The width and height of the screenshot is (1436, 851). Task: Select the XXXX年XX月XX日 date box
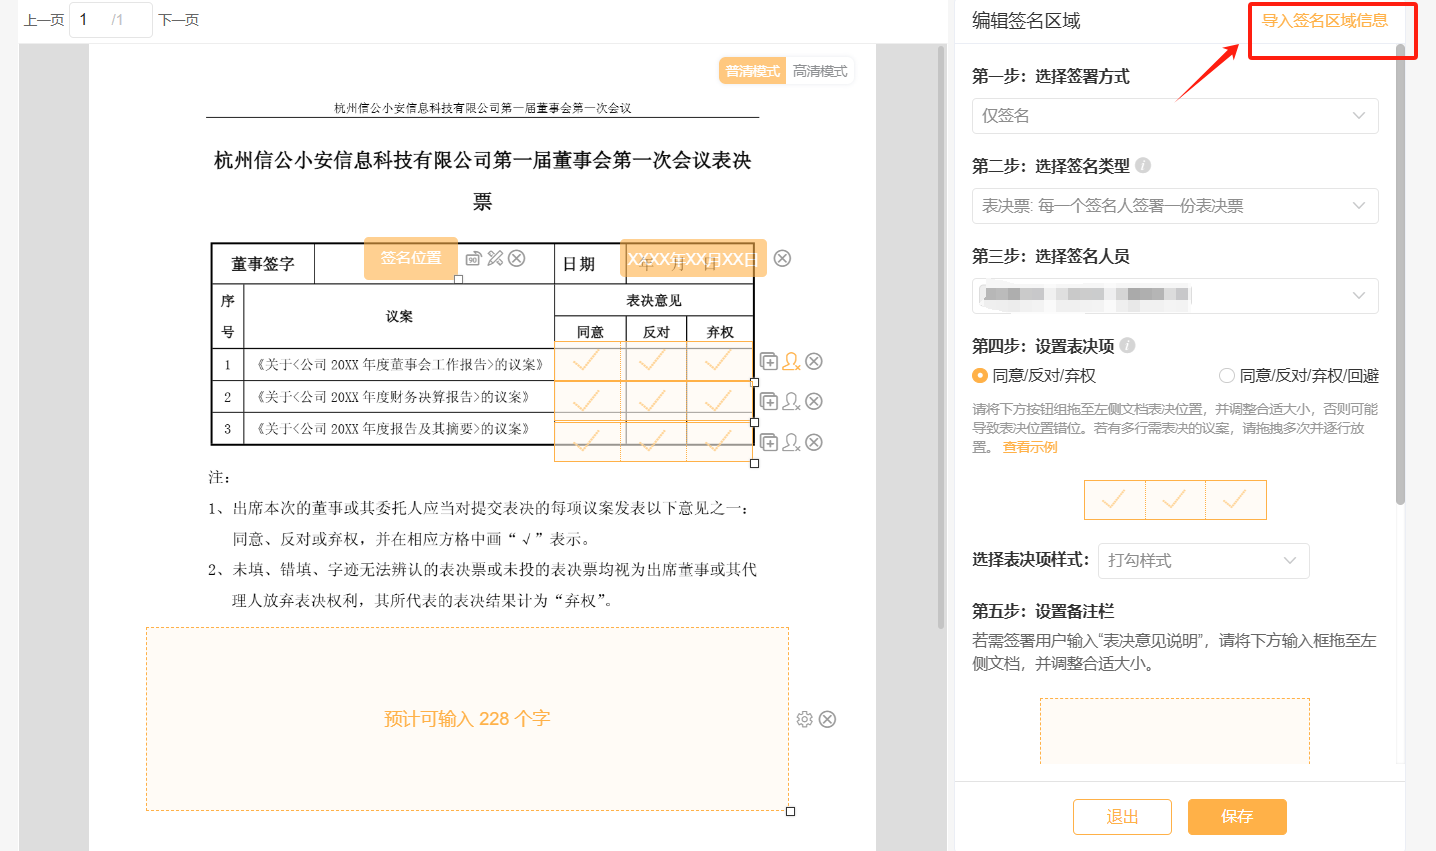pyautogui.click(x=693, y=259)
